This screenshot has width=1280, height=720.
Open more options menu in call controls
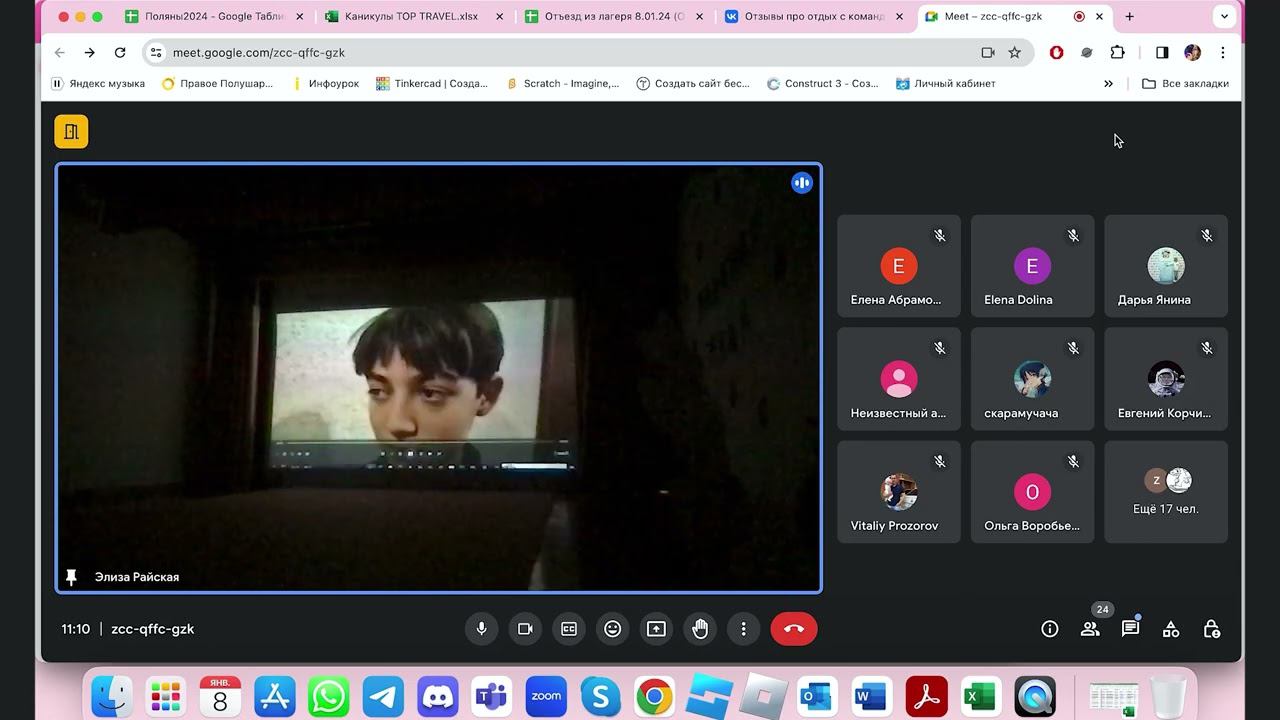tap(743, 629)
